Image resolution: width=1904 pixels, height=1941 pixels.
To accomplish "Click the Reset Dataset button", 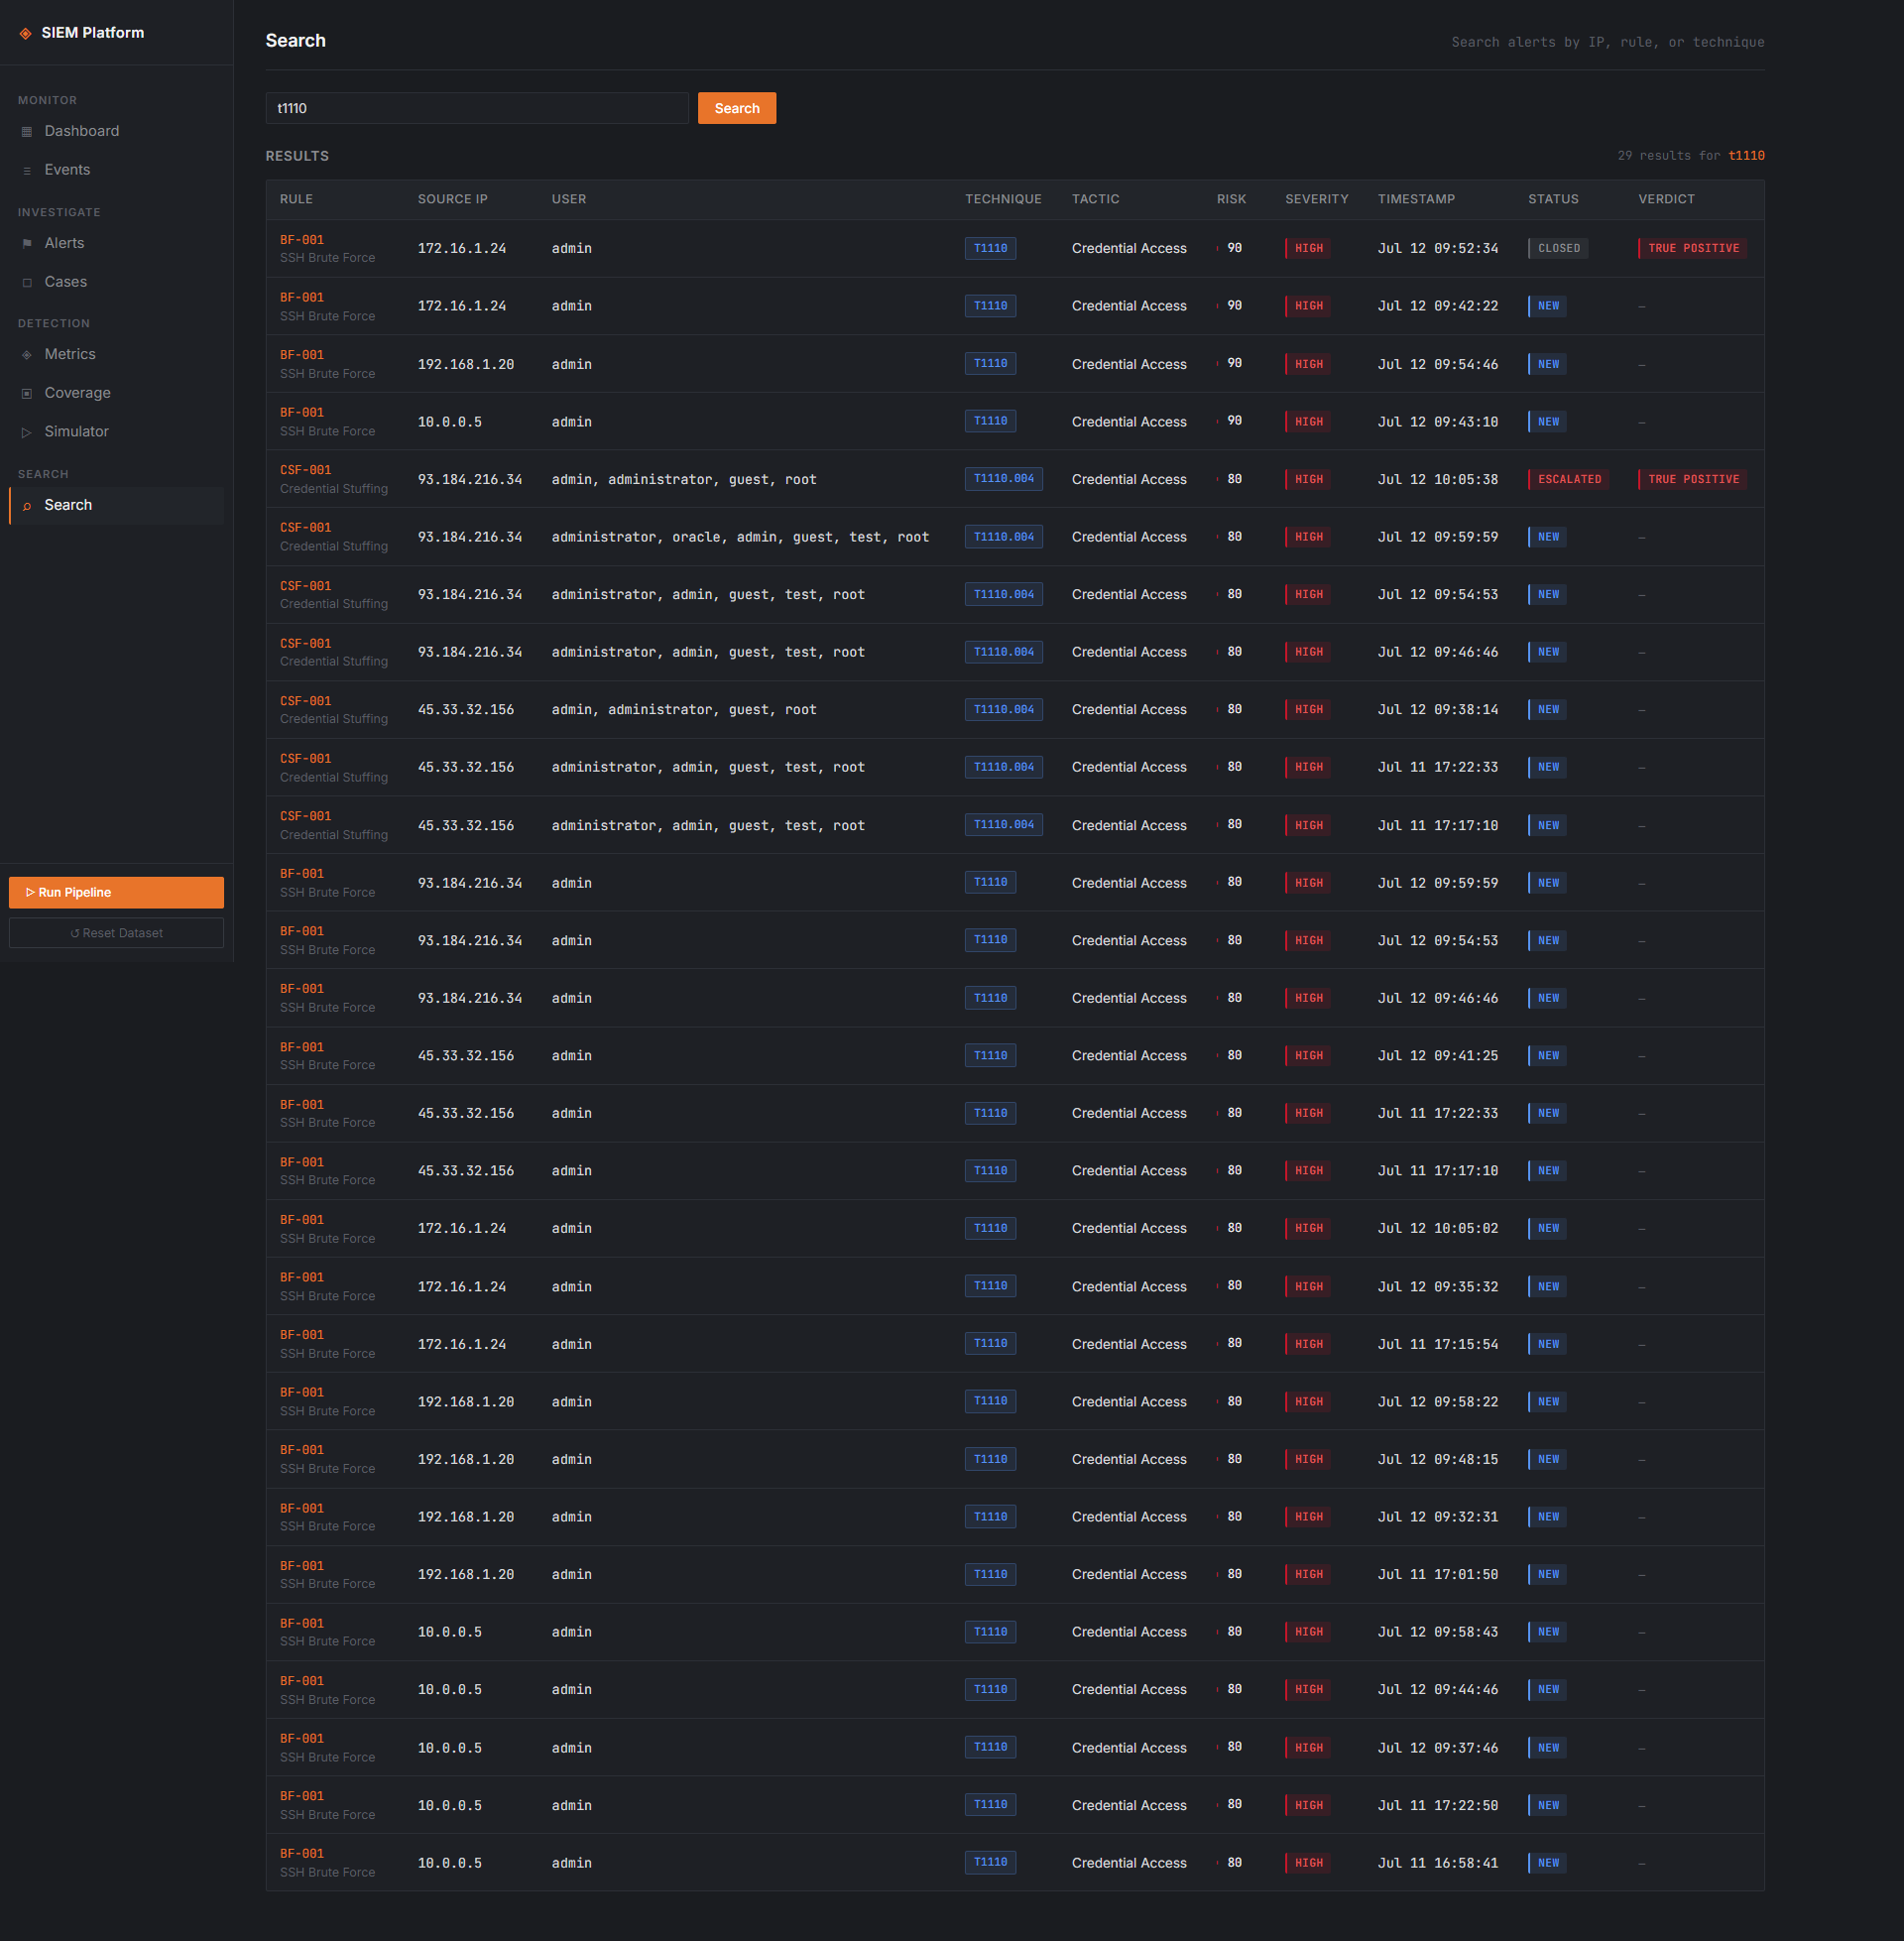I will (116, 933).
